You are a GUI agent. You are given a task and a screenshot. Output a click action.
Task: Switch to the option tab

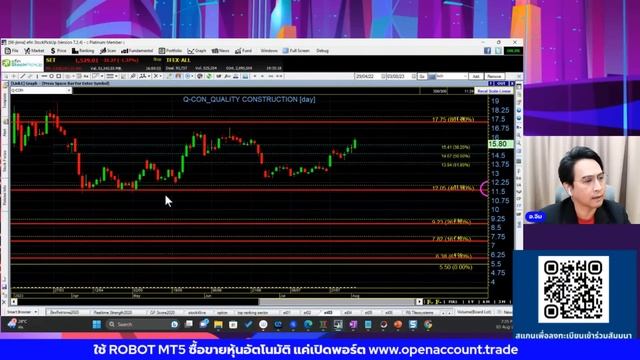(222, 312)
